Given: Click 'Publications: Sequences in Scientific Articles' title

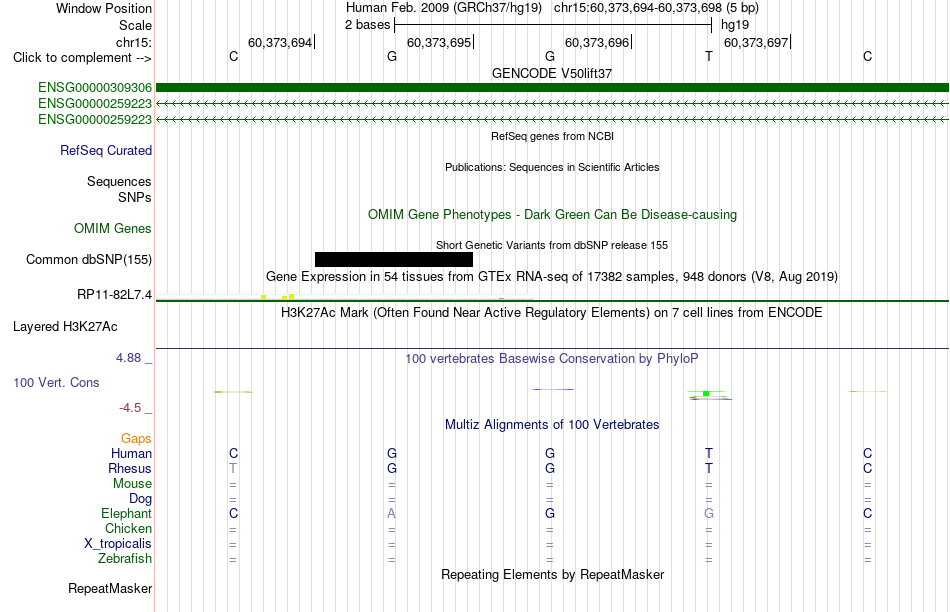Looking at the screenshot, I should click(552, 167).
